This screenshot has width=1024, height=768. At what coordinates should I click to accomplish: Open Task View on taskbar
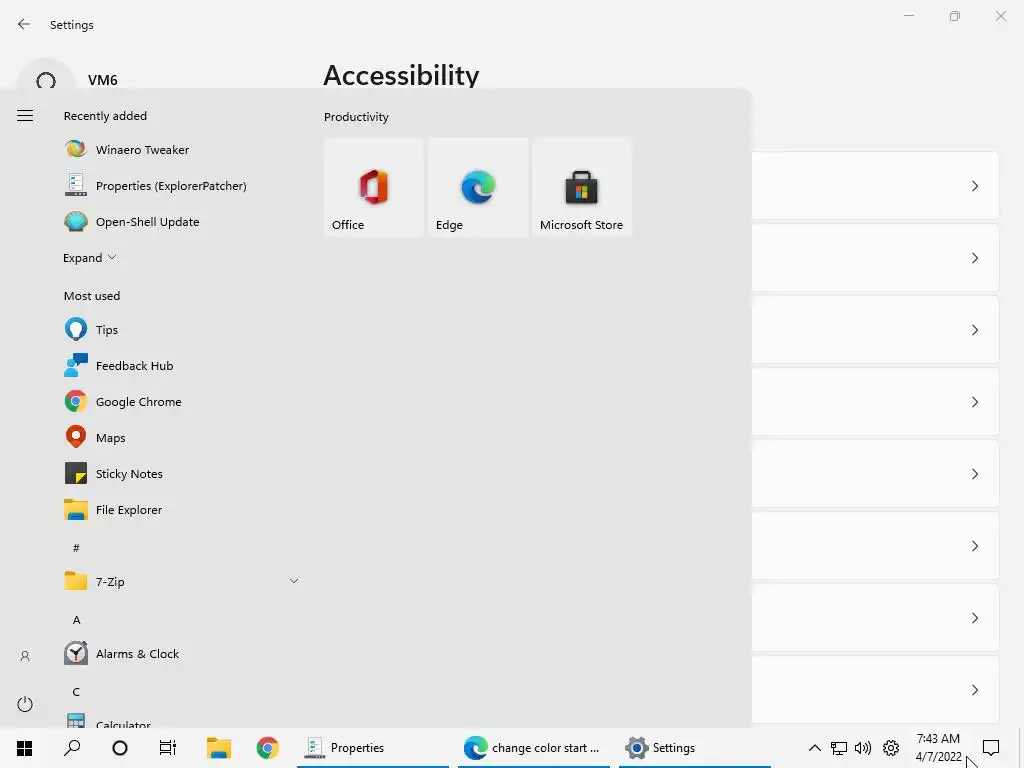pos(168,748)
